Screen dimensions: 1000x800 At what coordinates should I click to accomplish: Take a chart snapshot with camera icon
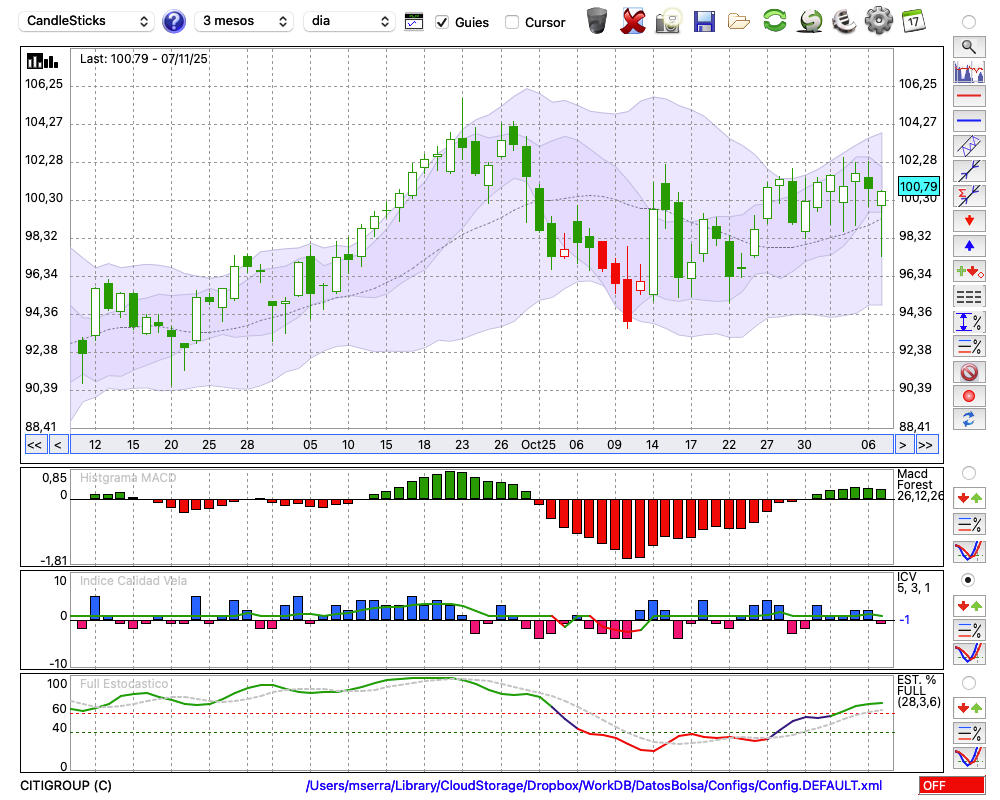[x=668, y=21]
